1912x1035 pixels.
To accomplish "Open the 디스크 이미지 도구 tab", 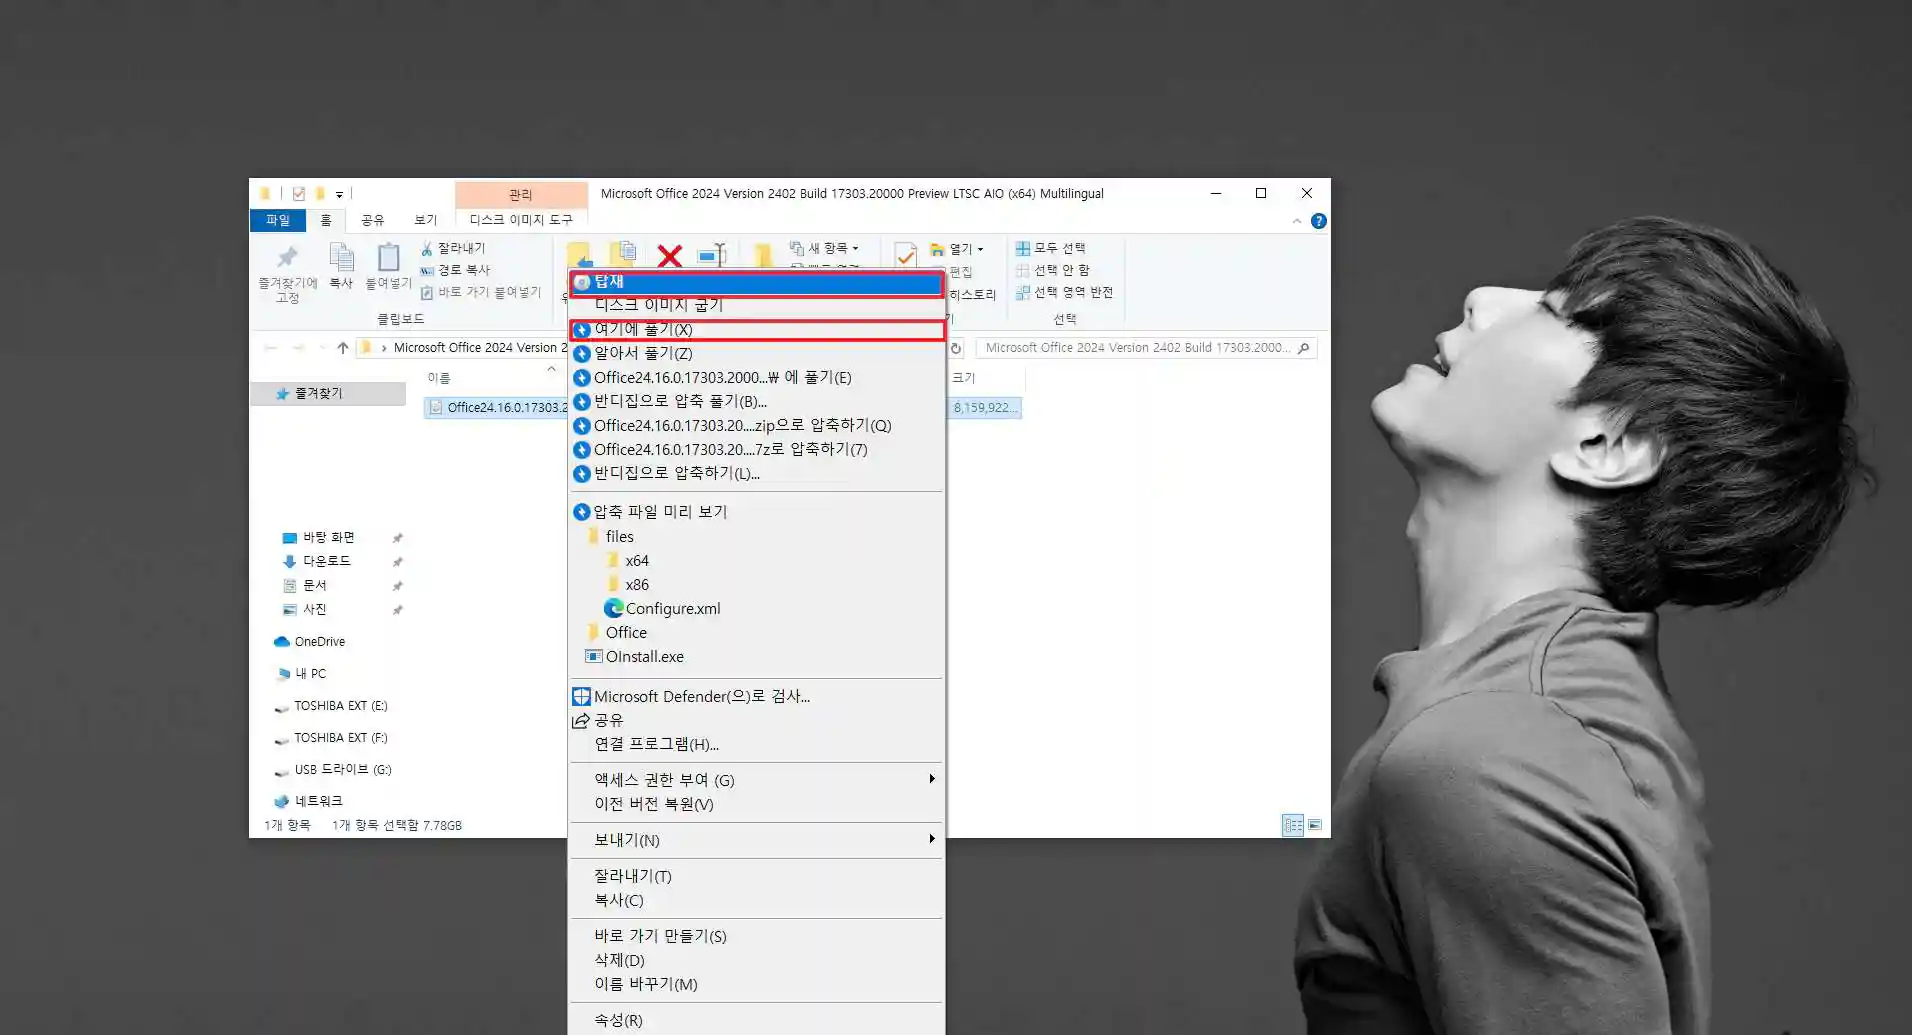I will tap(521, 220).
